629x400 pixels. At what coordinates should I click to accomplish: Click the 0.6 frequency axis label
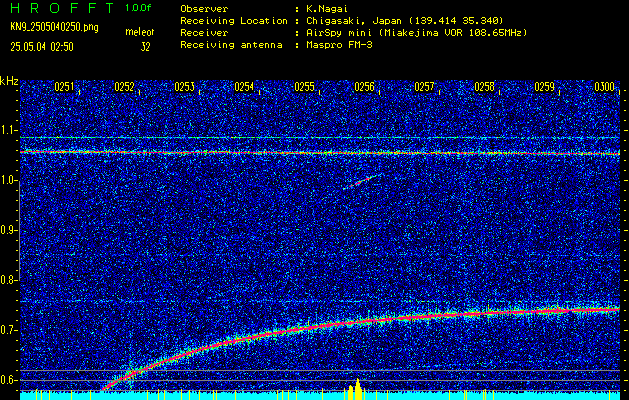pos(8,380)
